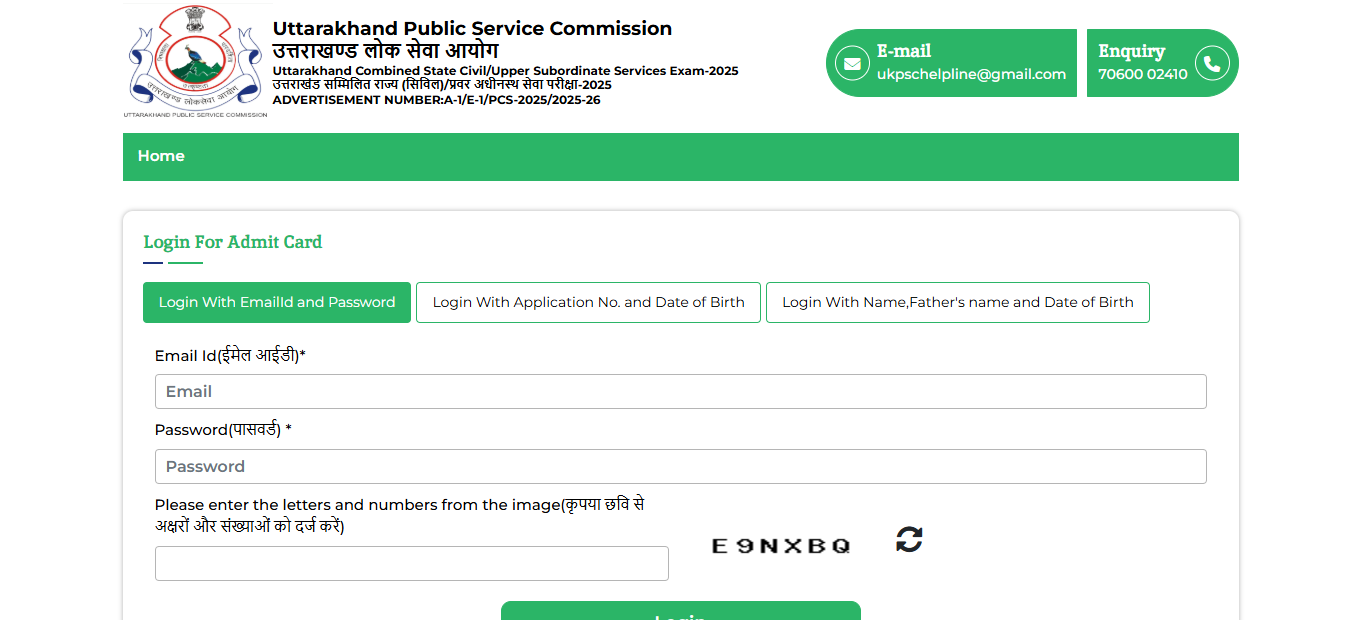
Task: Click the green E-mail contact card
Action: tap(950, 62)
